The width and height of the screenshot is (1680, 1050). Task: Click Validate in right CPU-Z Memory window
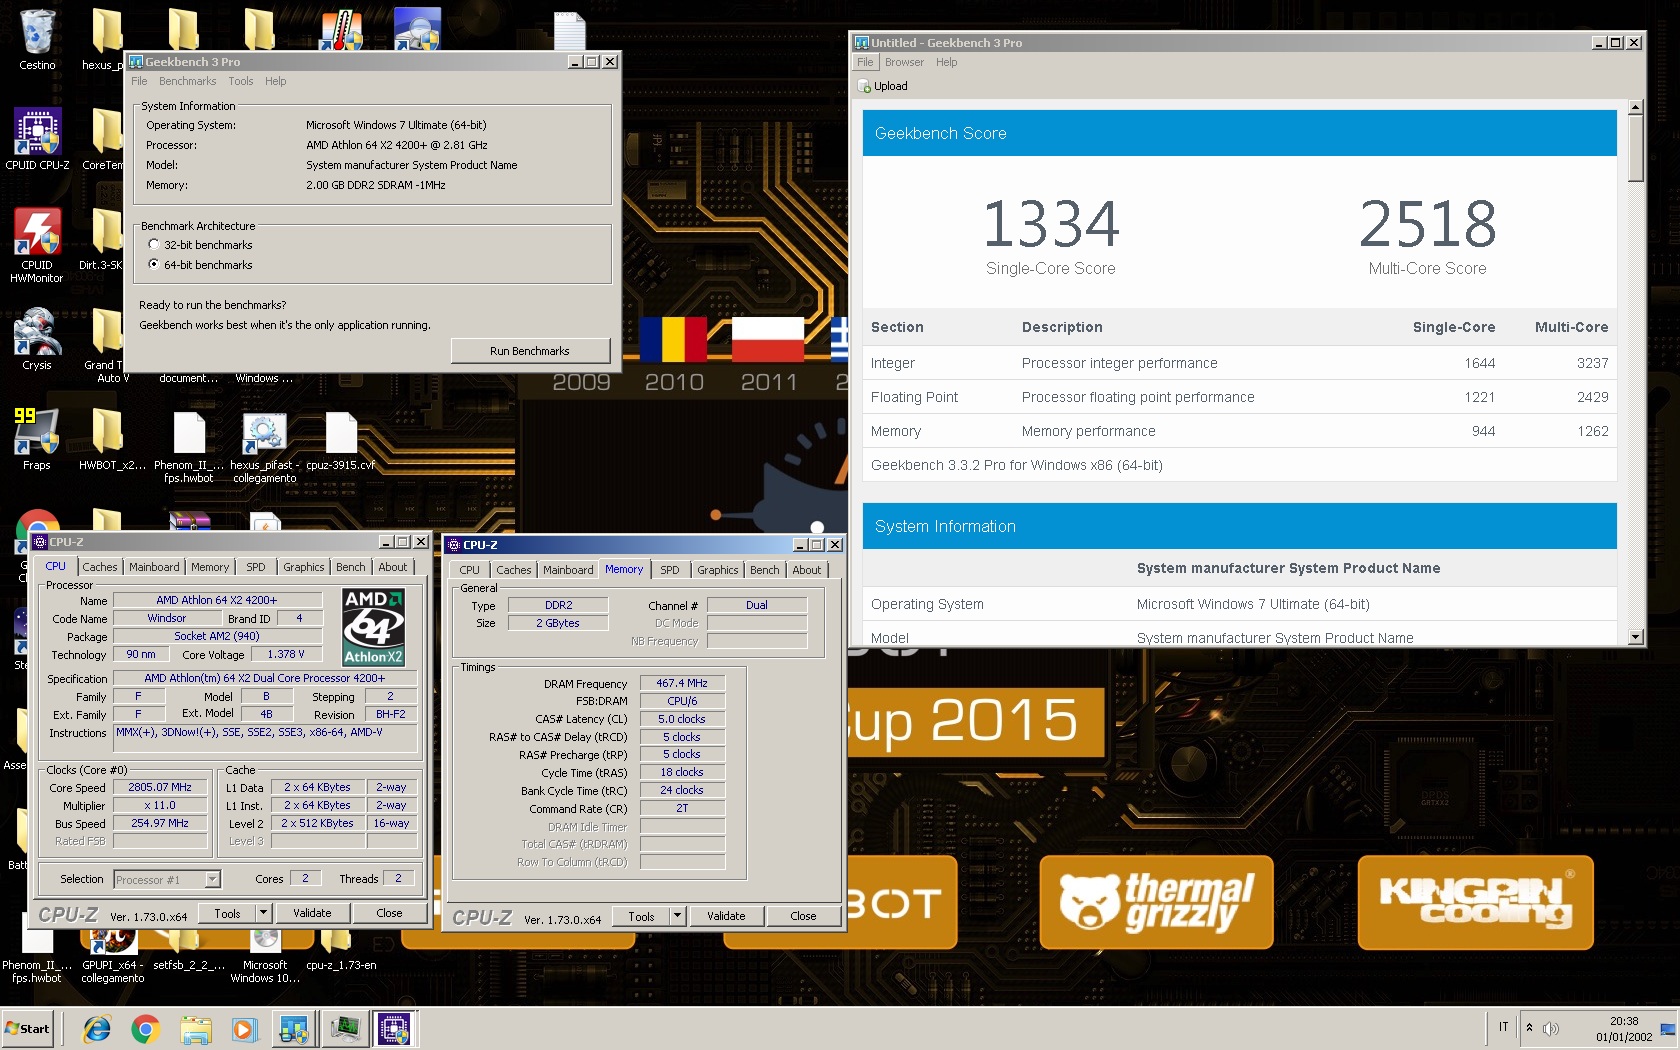(x=726, y=916)
